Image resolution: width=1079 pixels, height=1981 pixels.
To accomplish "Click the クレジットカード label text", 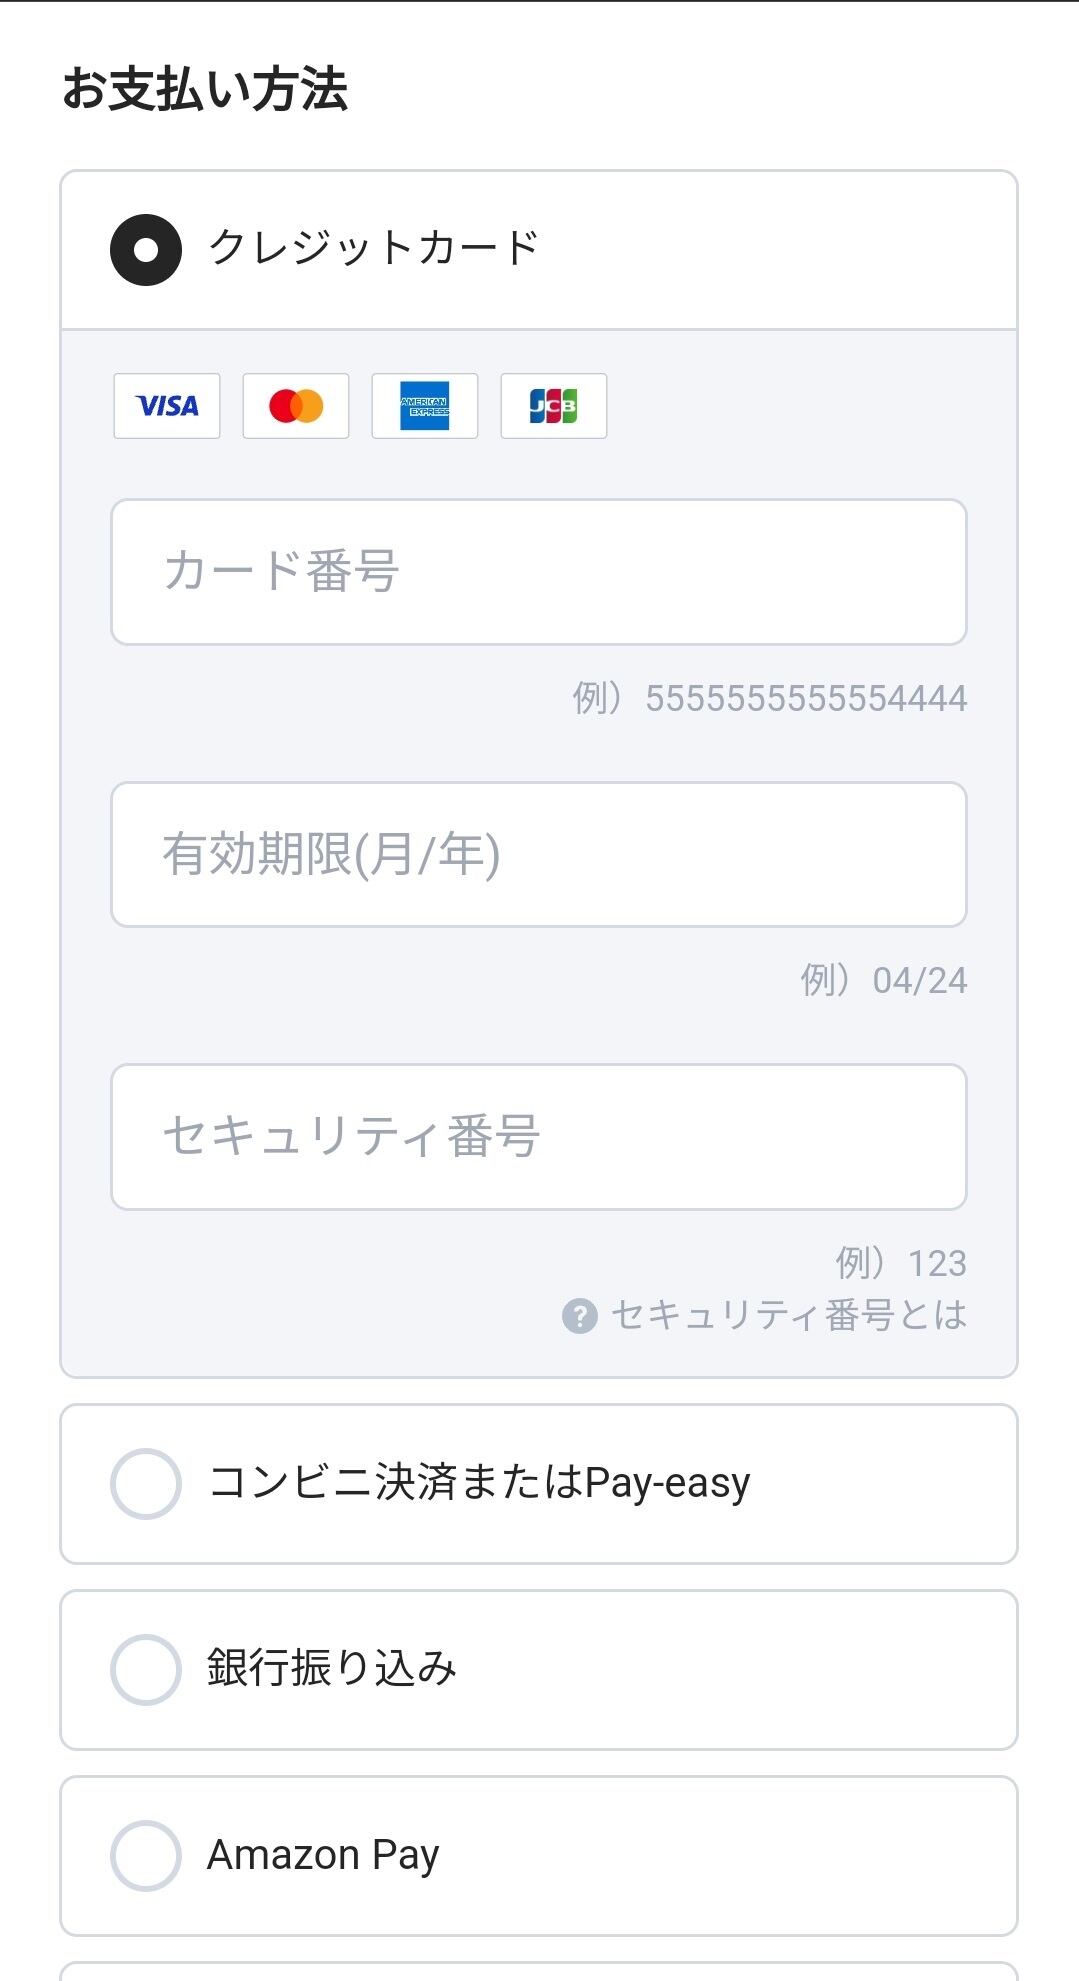I will pos(374,248).
